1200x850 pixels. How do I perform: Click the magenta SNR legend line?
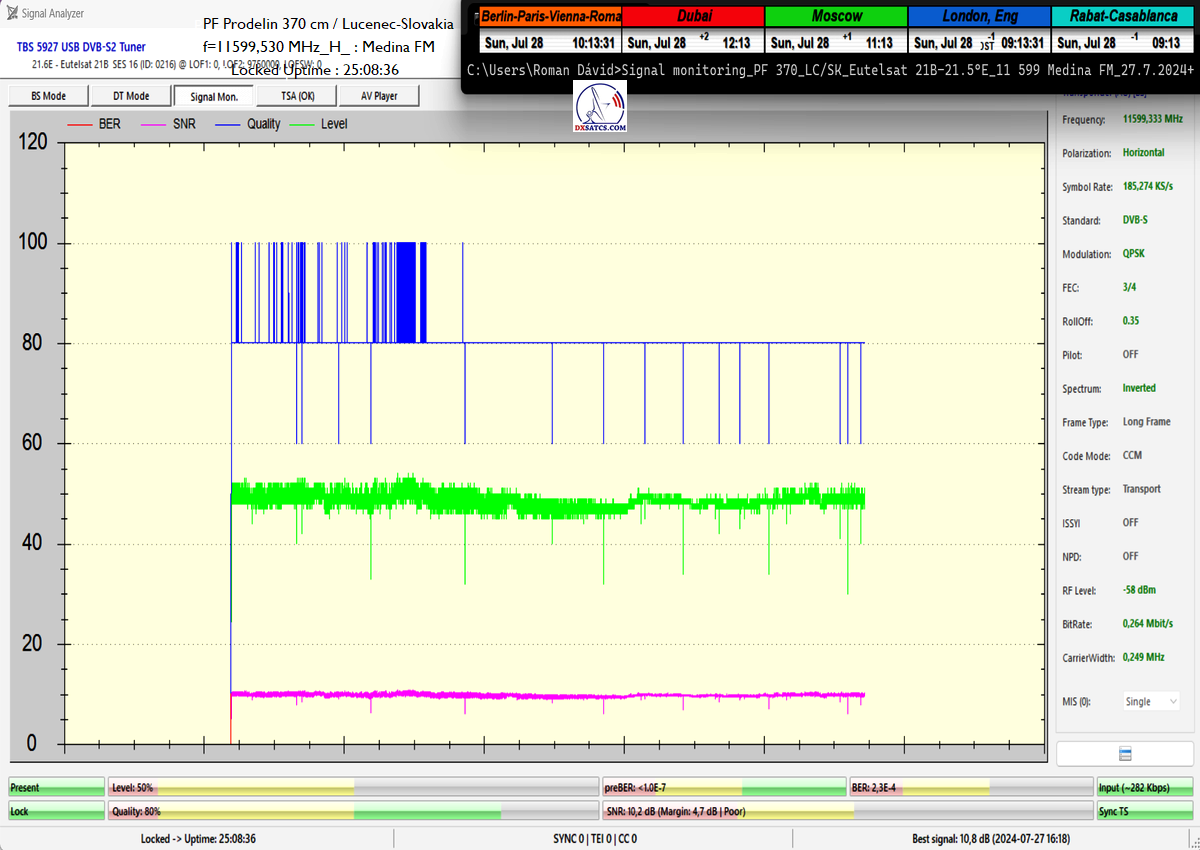(153, 124)
